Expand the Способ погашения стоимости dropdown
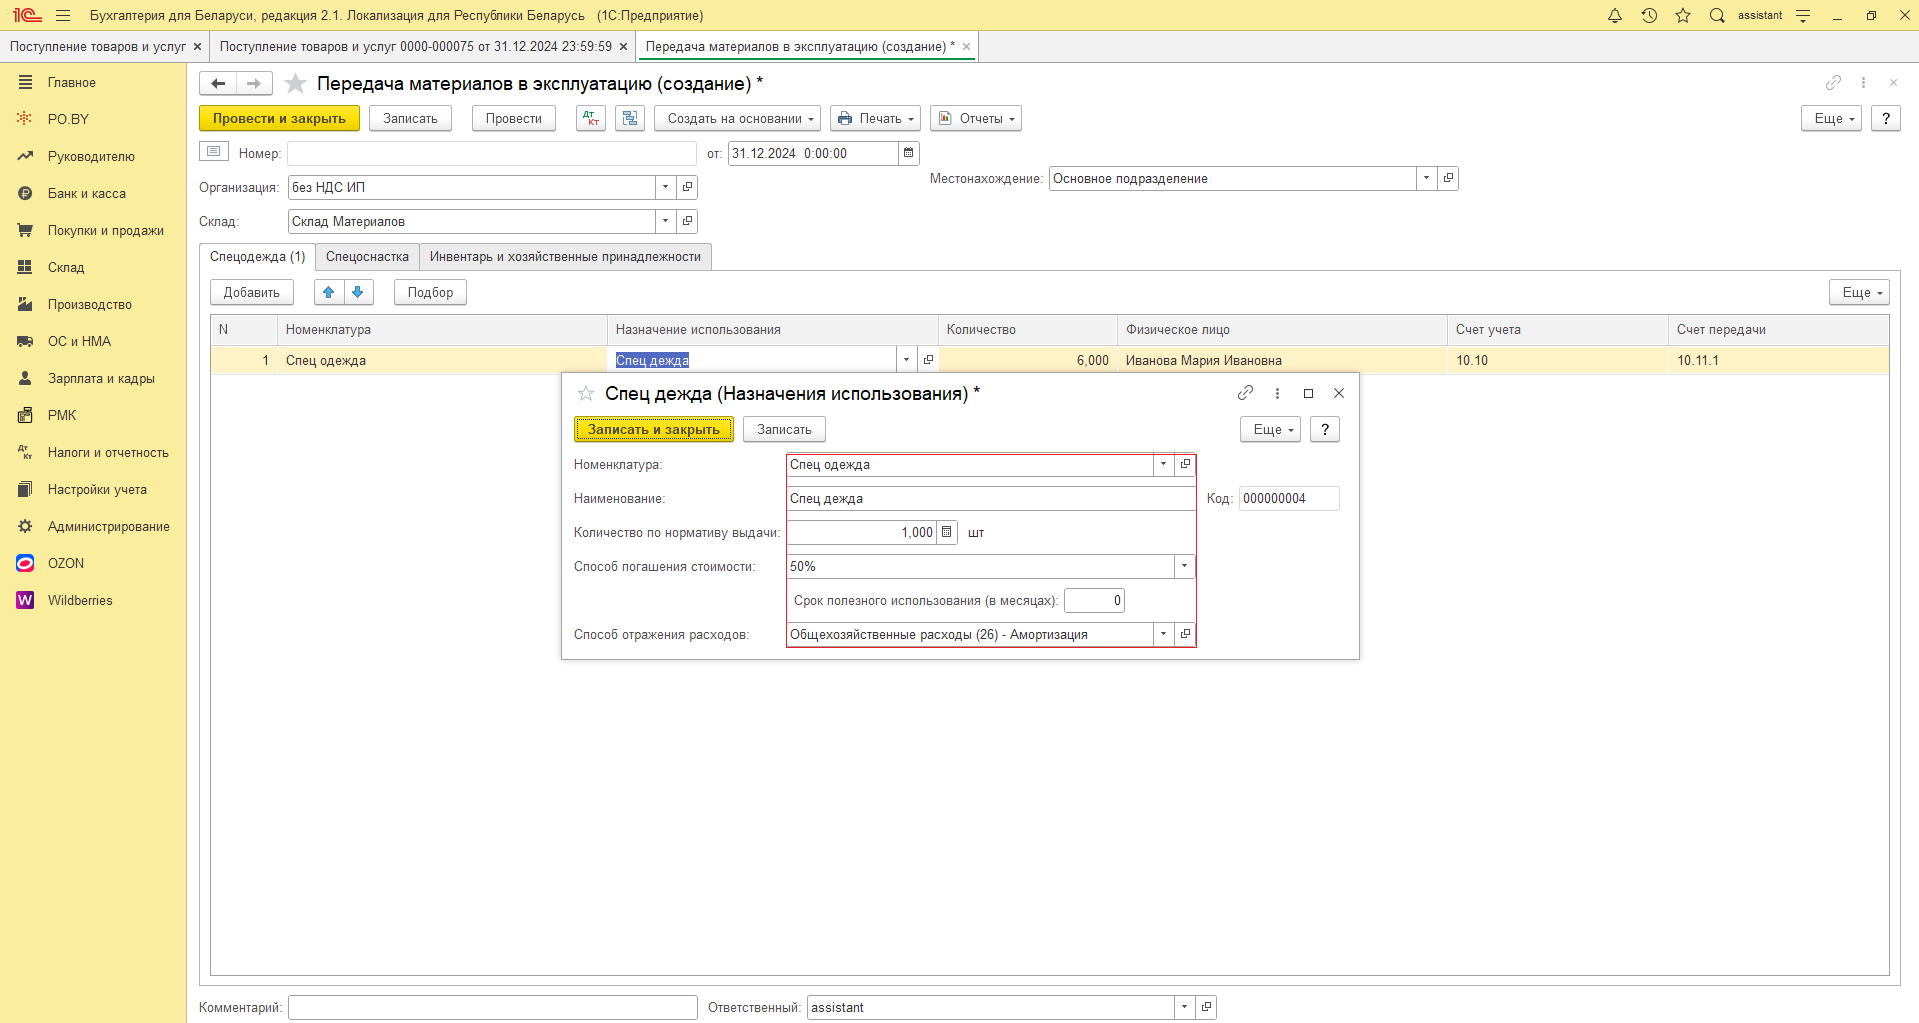The image size is (1919, 1023). 1184,566
